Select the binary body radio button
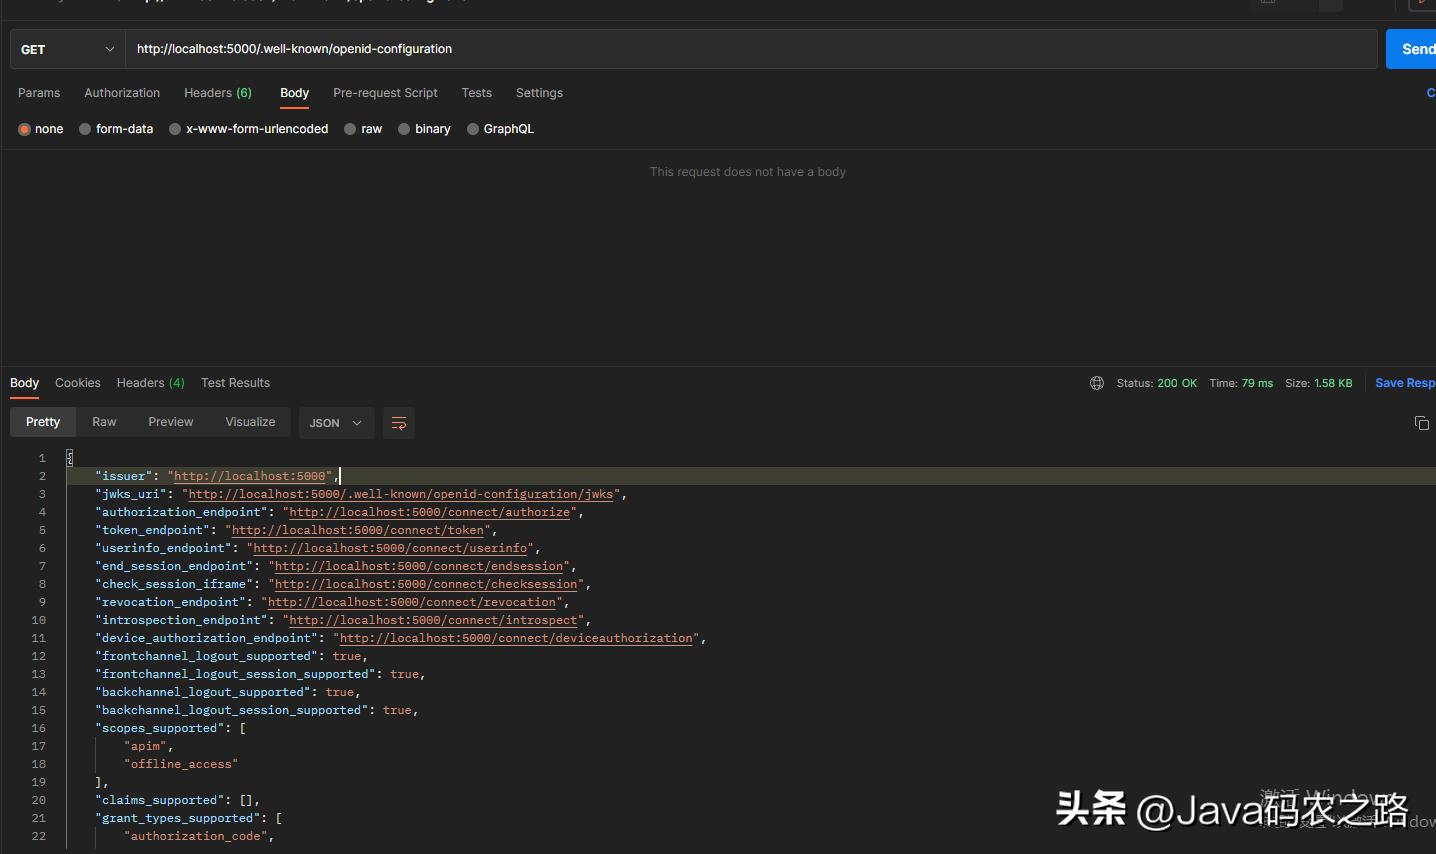 coord(405,129)
